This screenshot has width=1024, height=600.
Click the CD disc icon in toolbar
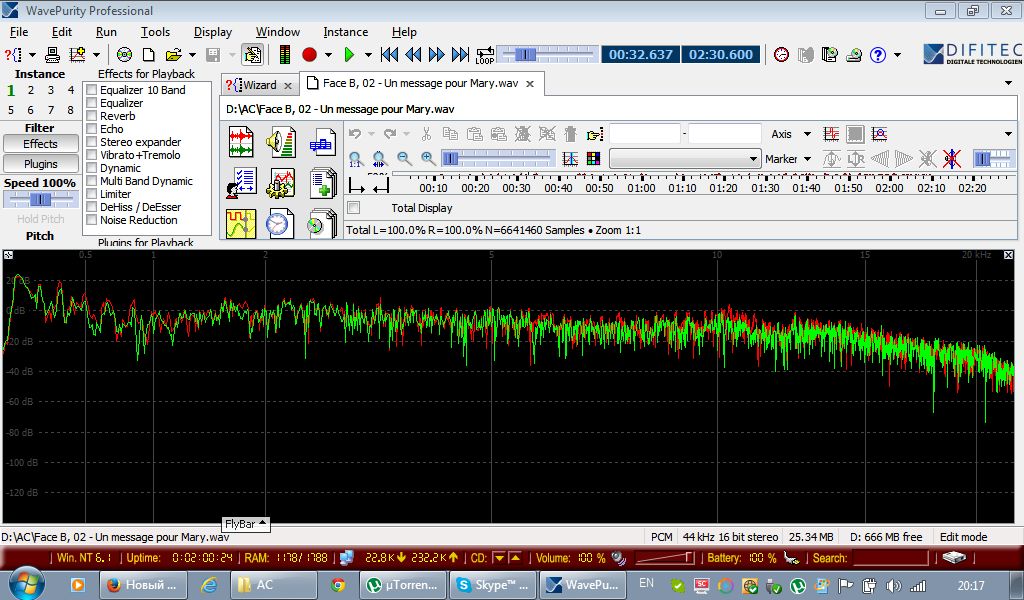tap(124, 55)
